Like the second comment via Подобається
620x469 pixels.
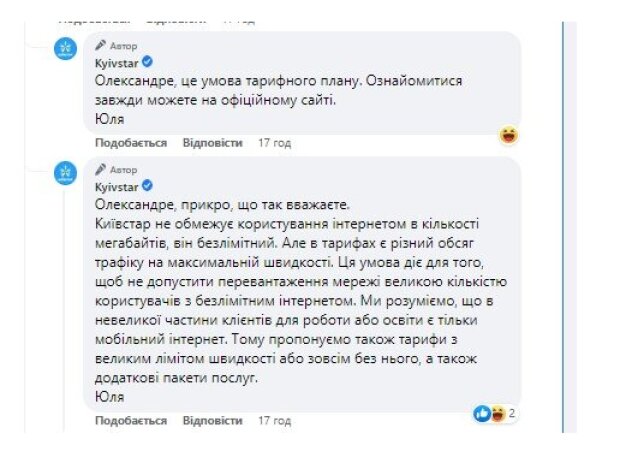tap(131, 421)
